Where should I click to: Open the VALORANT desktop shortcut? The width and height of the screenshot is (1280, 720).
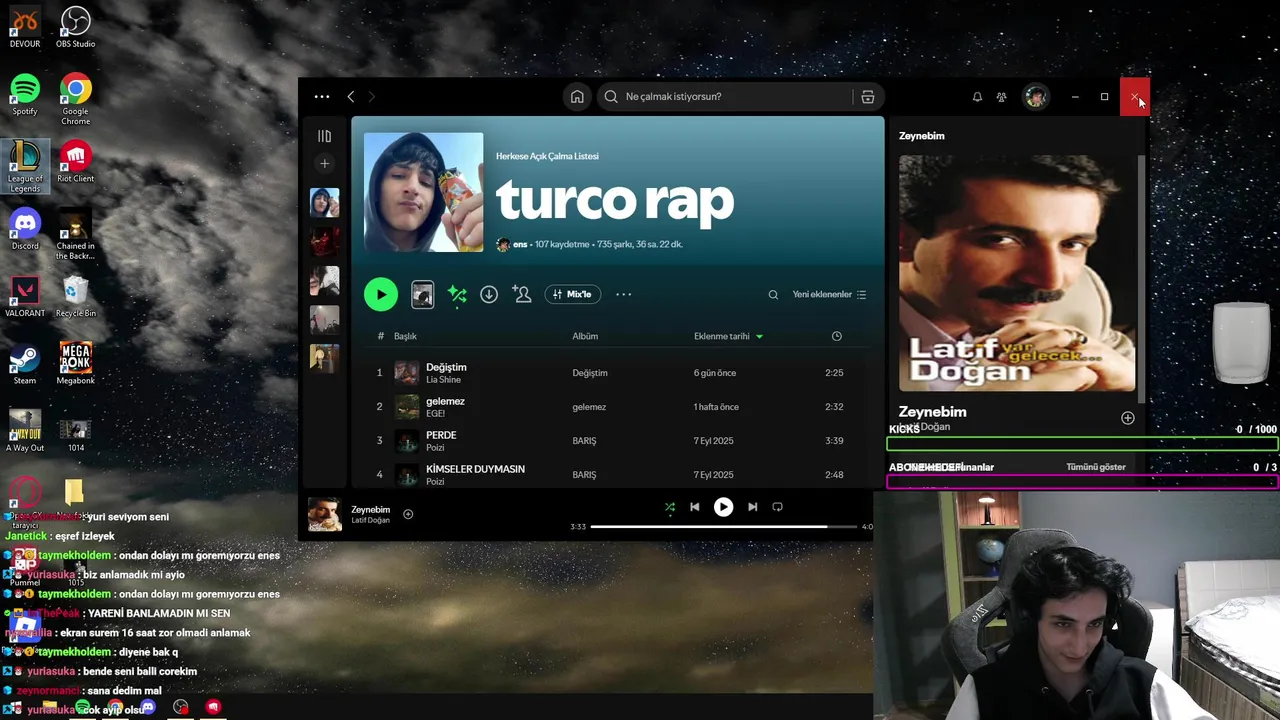pos(25,297)
